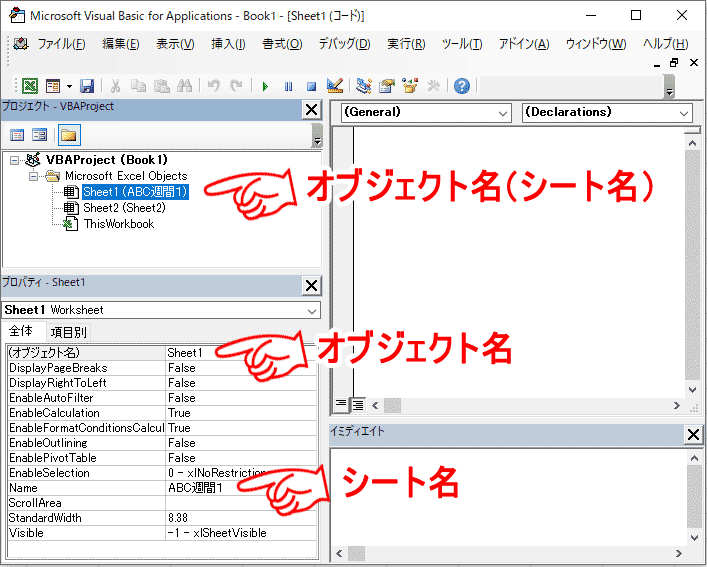Screen dimensions: 707x567
Task: Open the 編集(E) menu
Action: tap(121, 44)
